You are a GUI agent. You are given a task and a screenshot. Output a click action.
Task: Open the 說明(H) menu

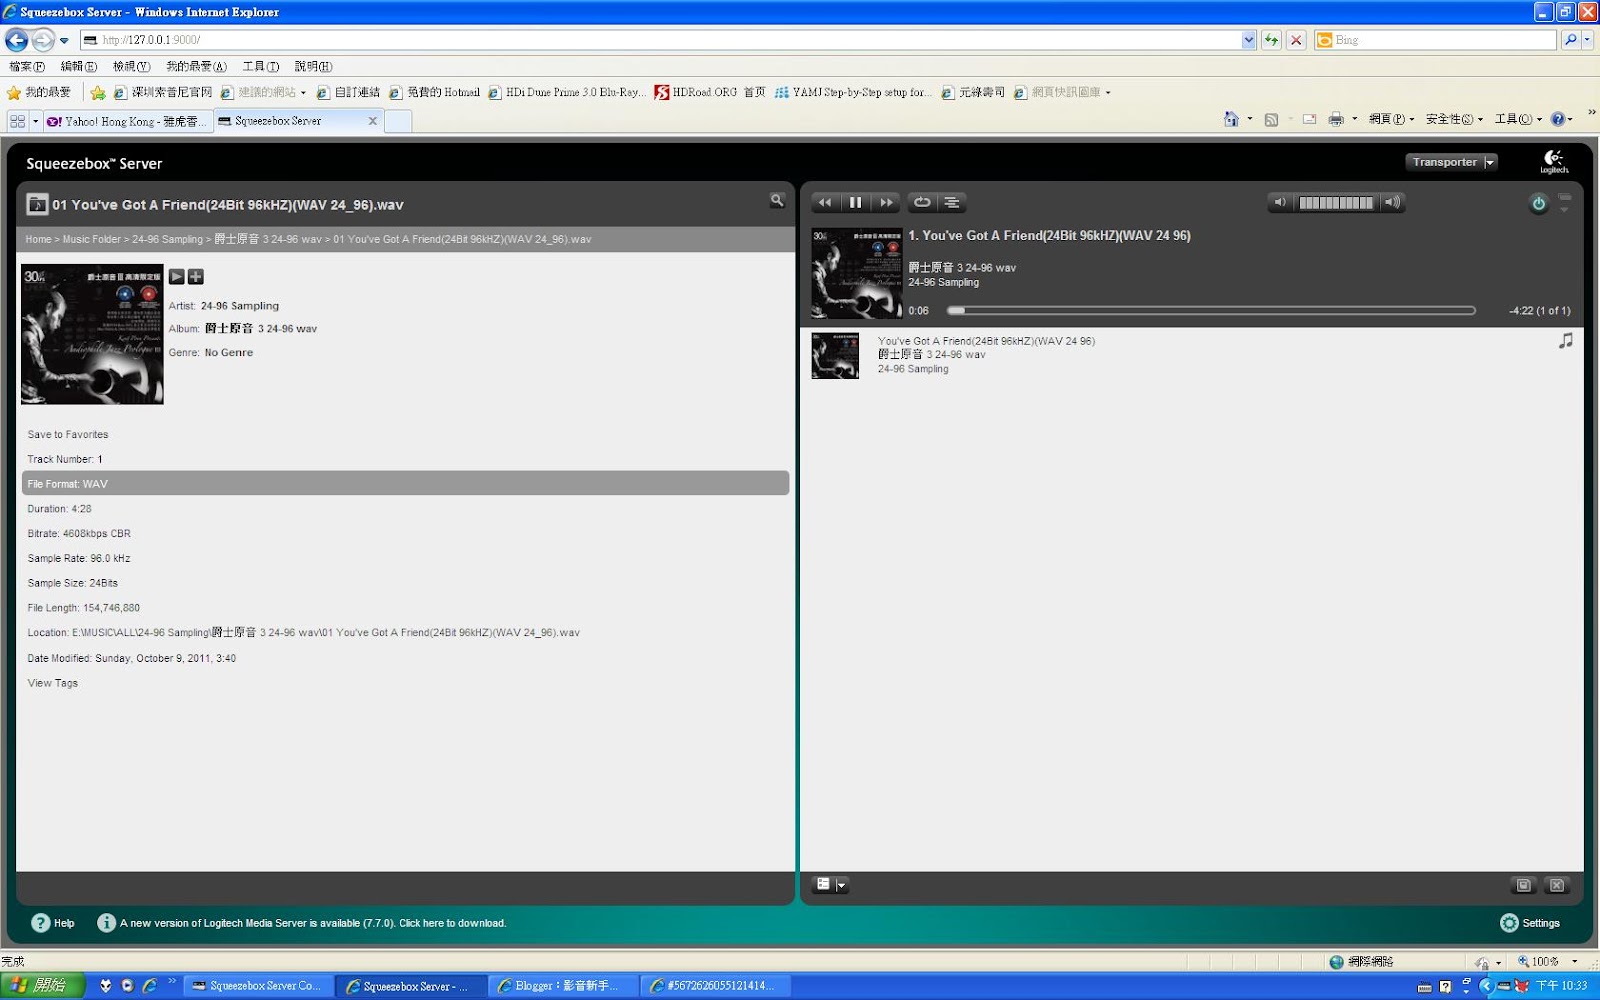[313, 67]
